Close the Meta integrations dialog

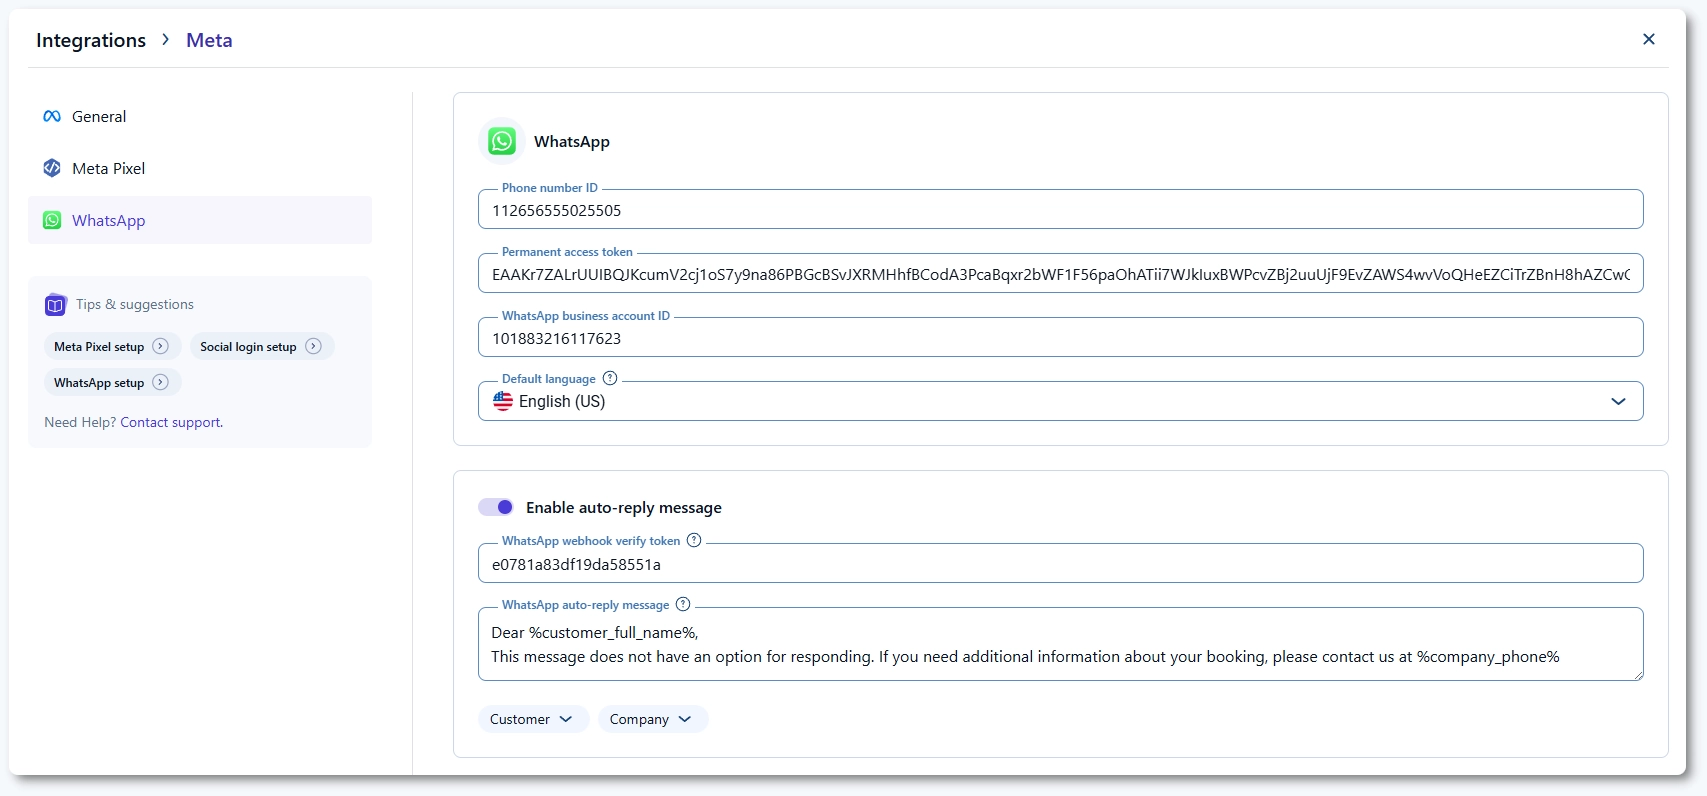pyautogui.click(x=1649, y=39)
